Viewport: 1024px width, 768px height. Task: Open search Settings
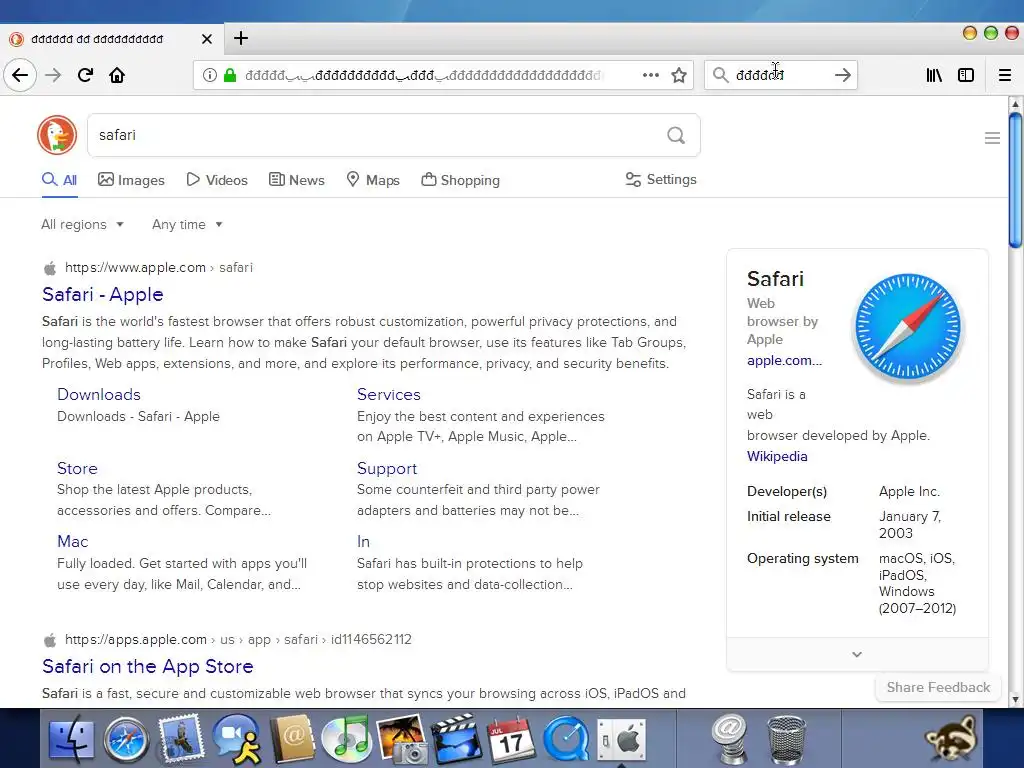(x=661, y=180)
